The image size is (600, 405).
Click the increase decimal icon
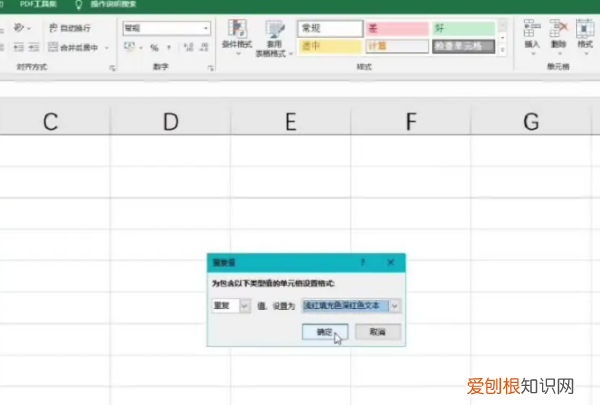pos(188,47)
